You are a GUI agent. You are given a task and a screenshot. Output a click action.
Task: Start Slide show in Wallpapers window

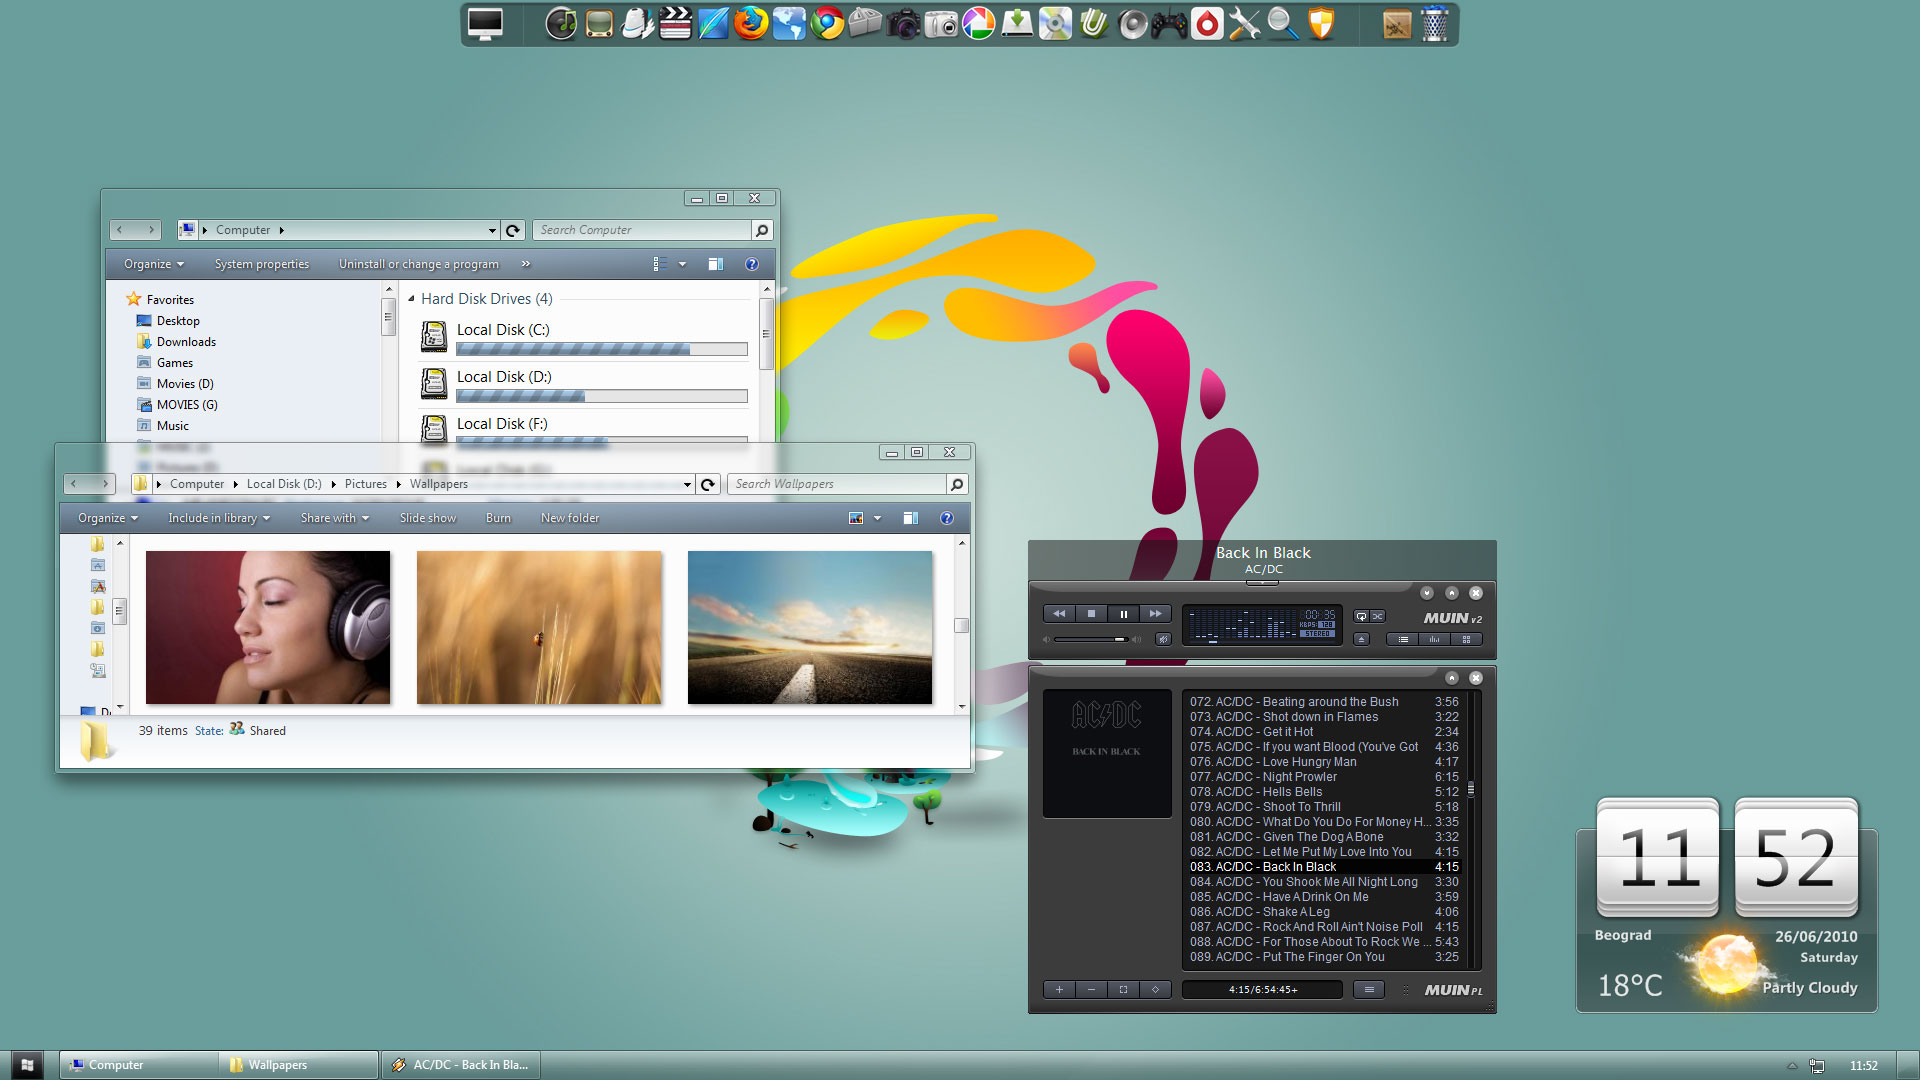tap(428, 518)
